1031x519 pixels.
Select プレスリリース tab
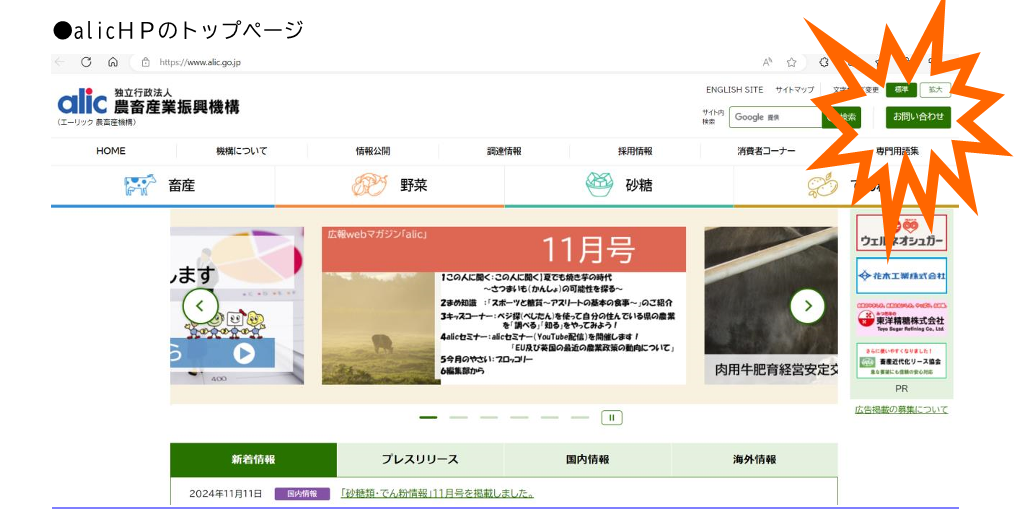coord(420,460)
